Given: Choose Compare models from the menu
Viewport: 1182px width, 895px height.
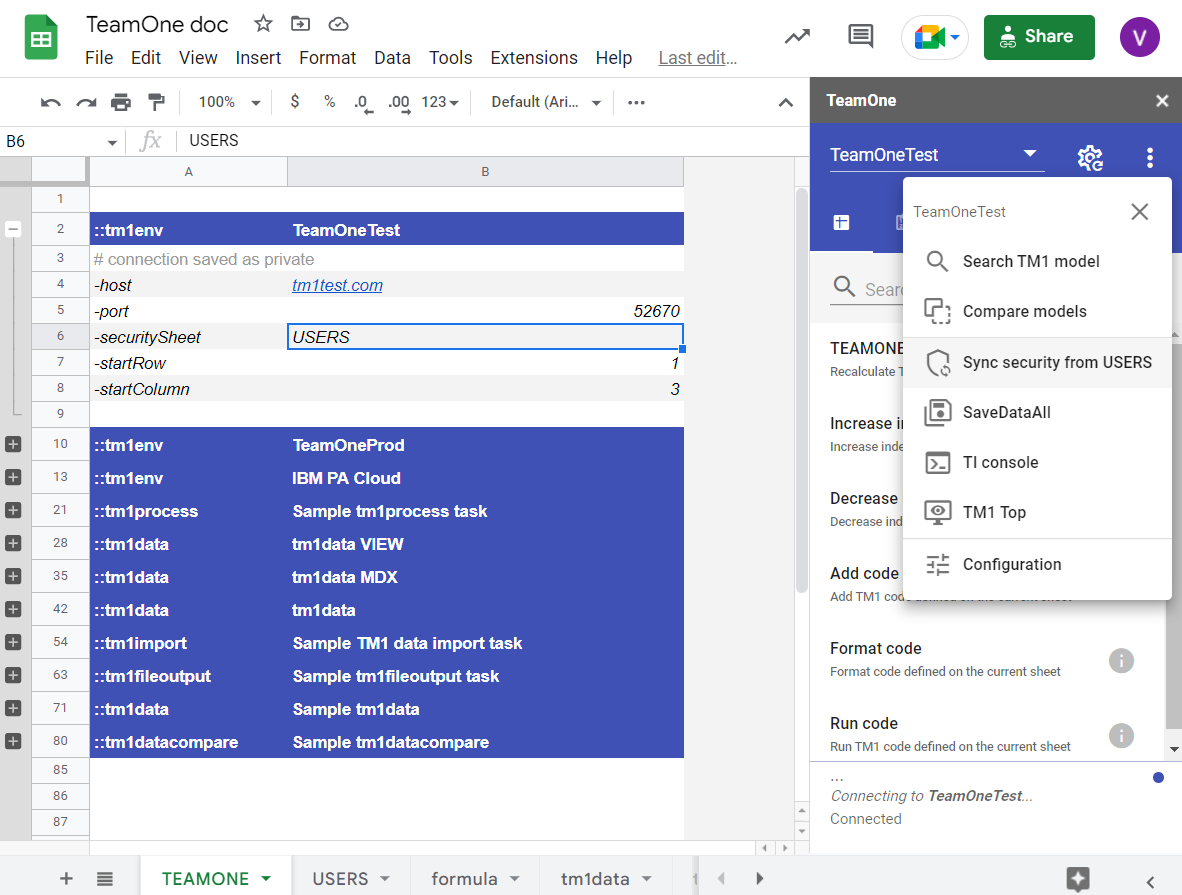Looking at the screenshot, I should click(1037, 311).
